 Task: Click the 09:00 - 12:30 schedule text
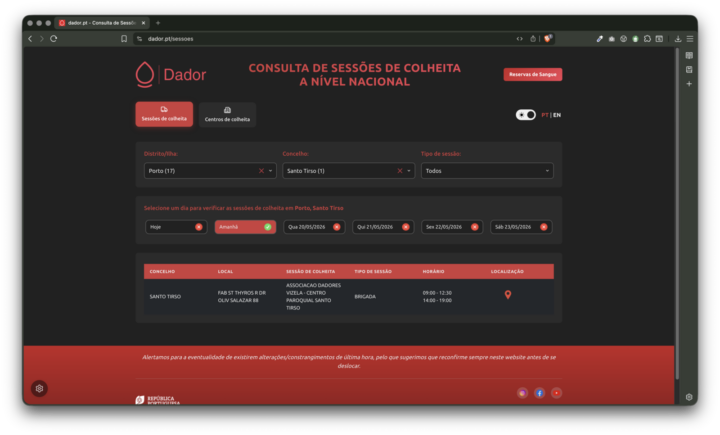coord(437,293)
